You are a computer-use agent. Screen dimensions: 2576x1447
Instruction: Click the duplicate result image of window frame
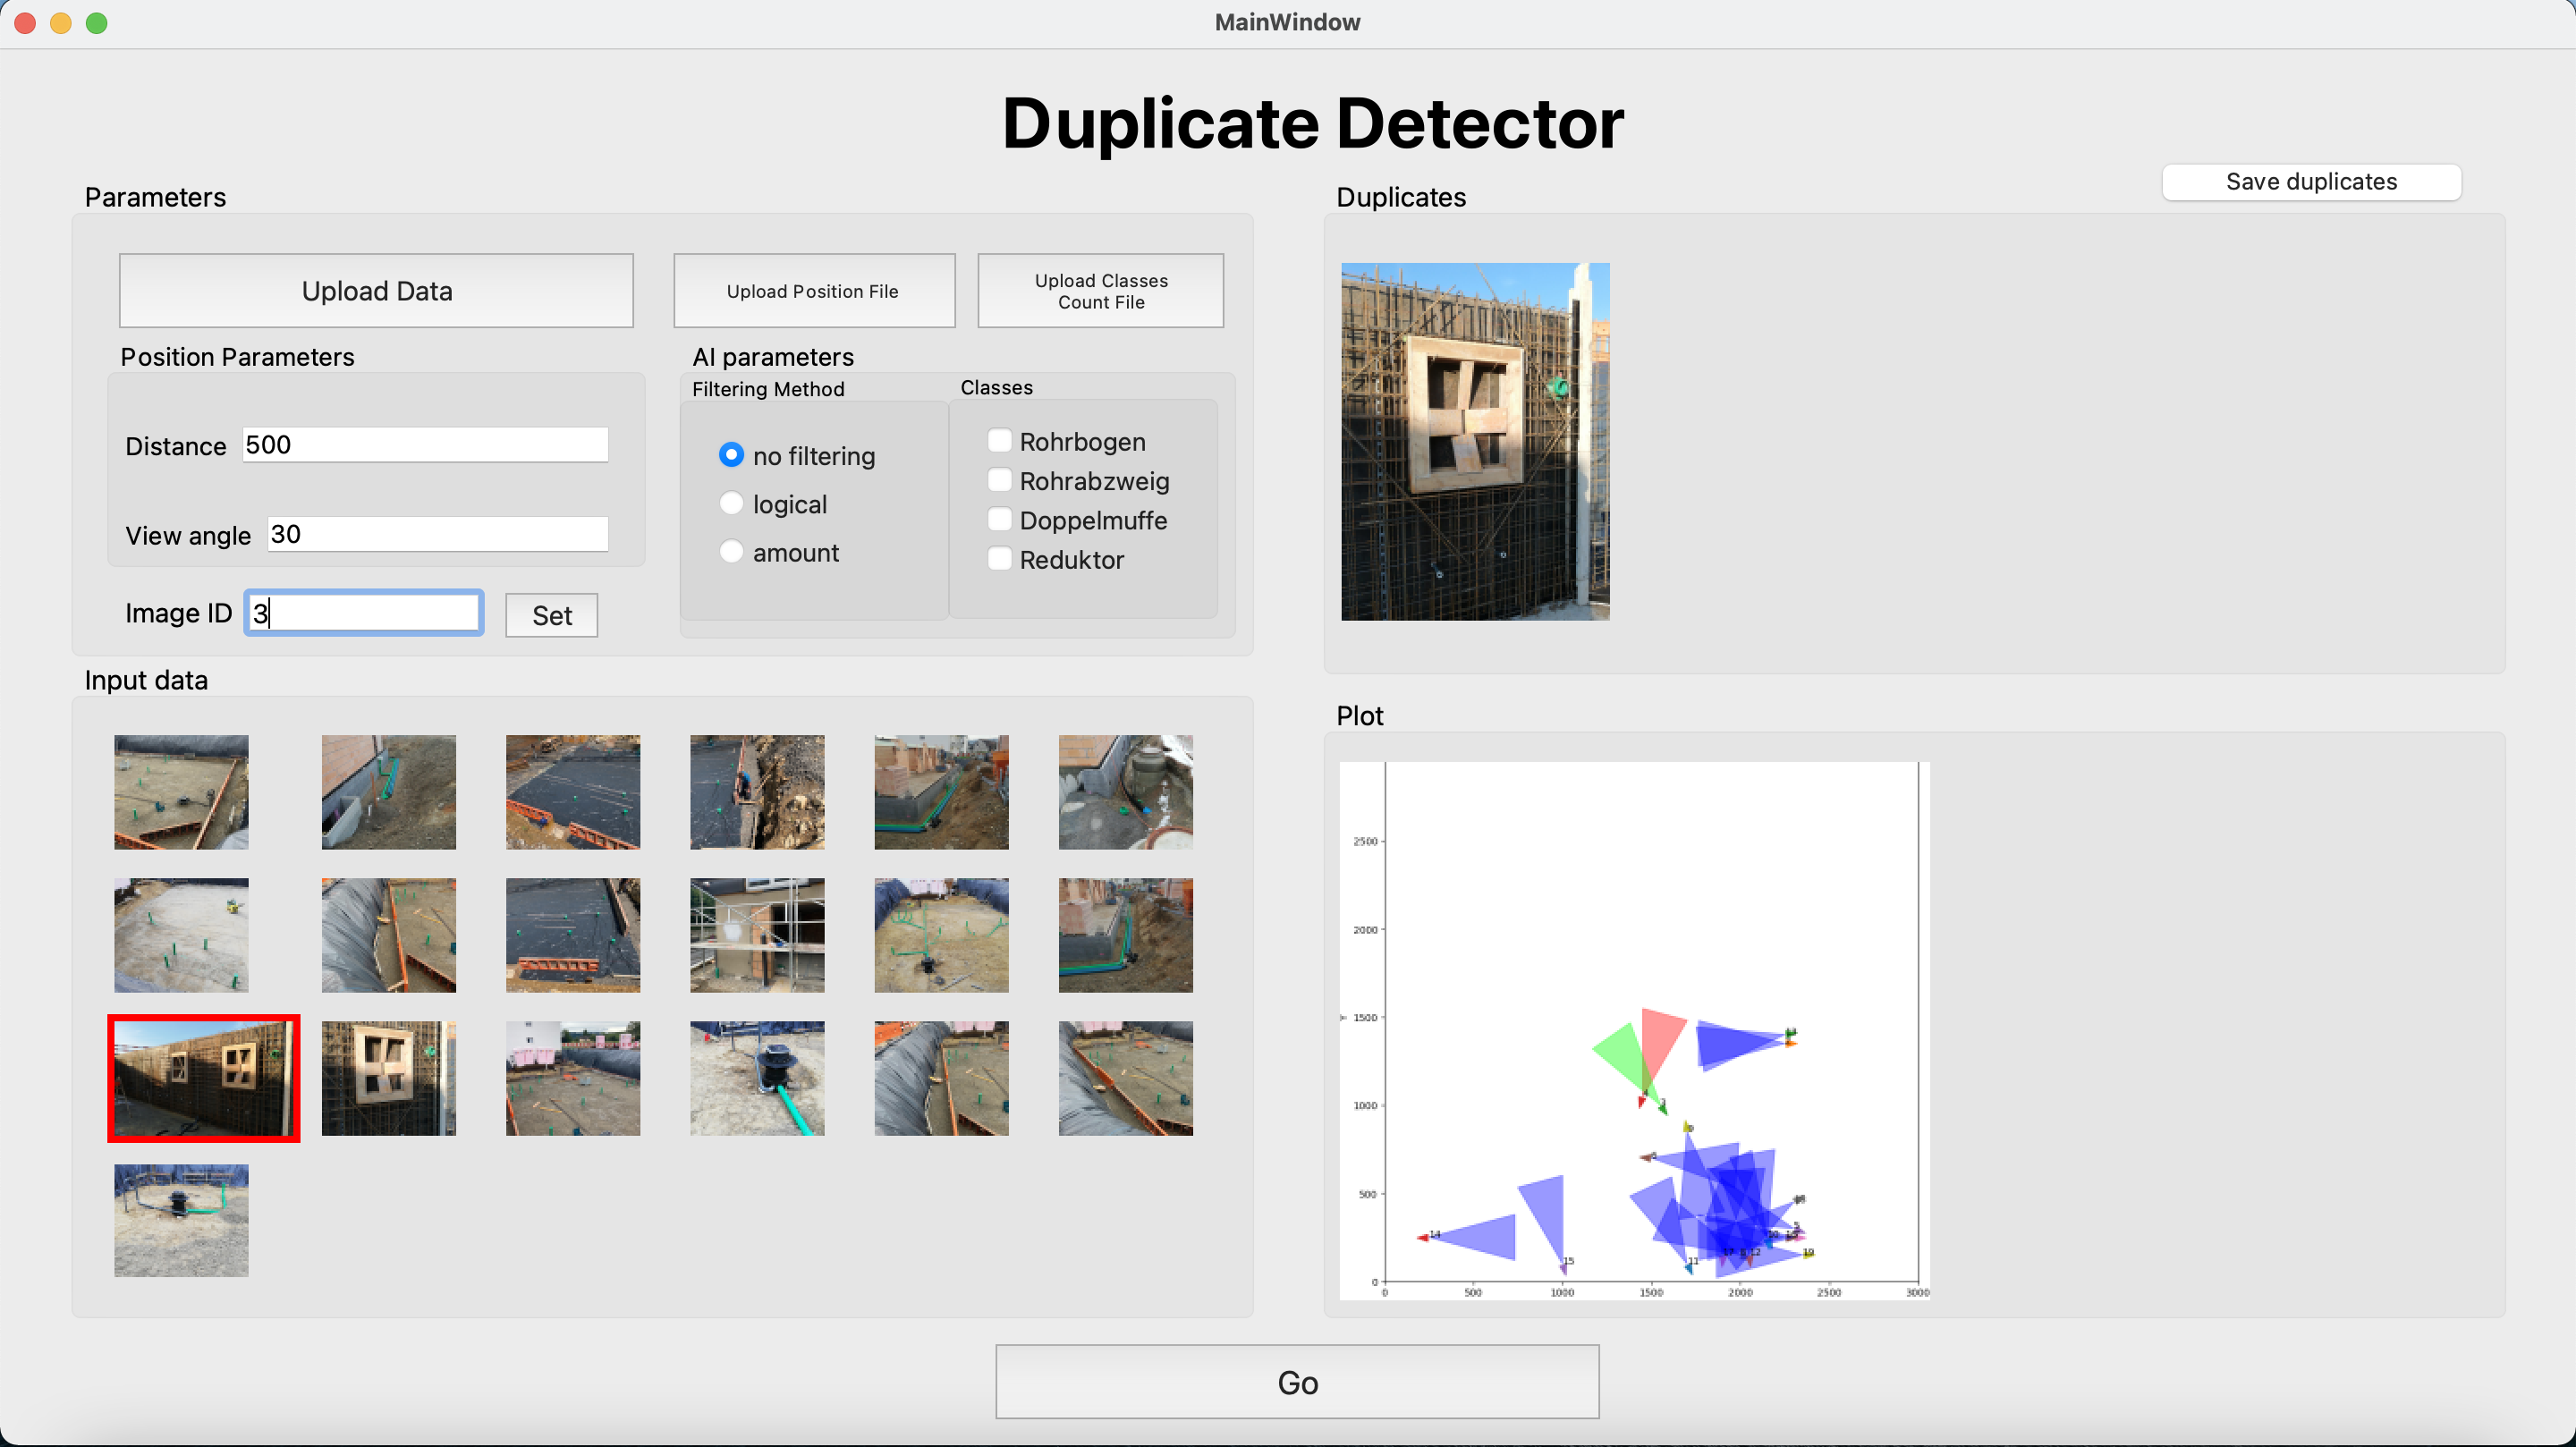click(1474, 441)
